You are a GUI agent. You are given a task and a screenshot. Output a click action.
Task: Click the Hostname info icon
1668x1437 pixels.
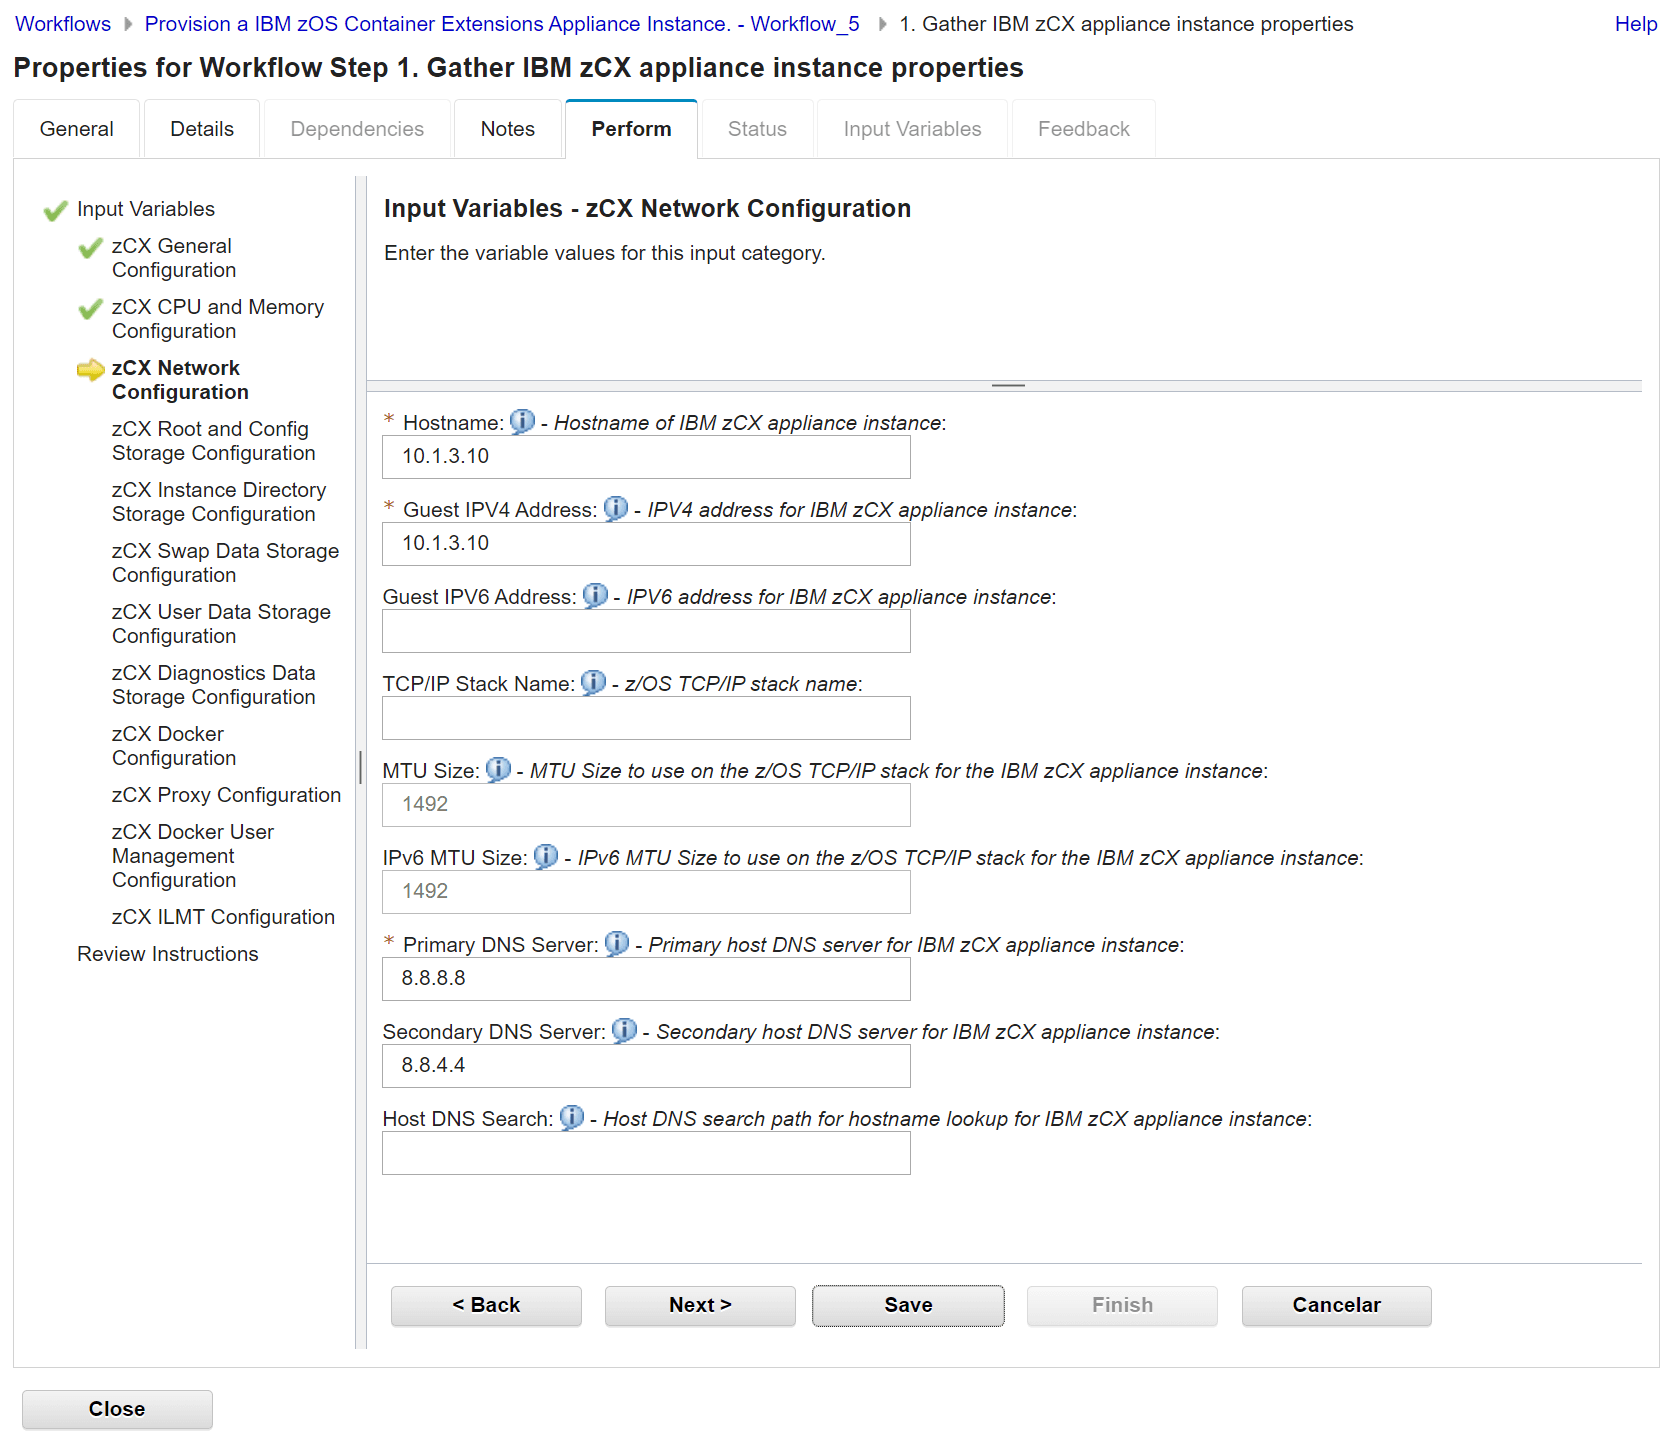pyautogui.click(x=522, y=422)
